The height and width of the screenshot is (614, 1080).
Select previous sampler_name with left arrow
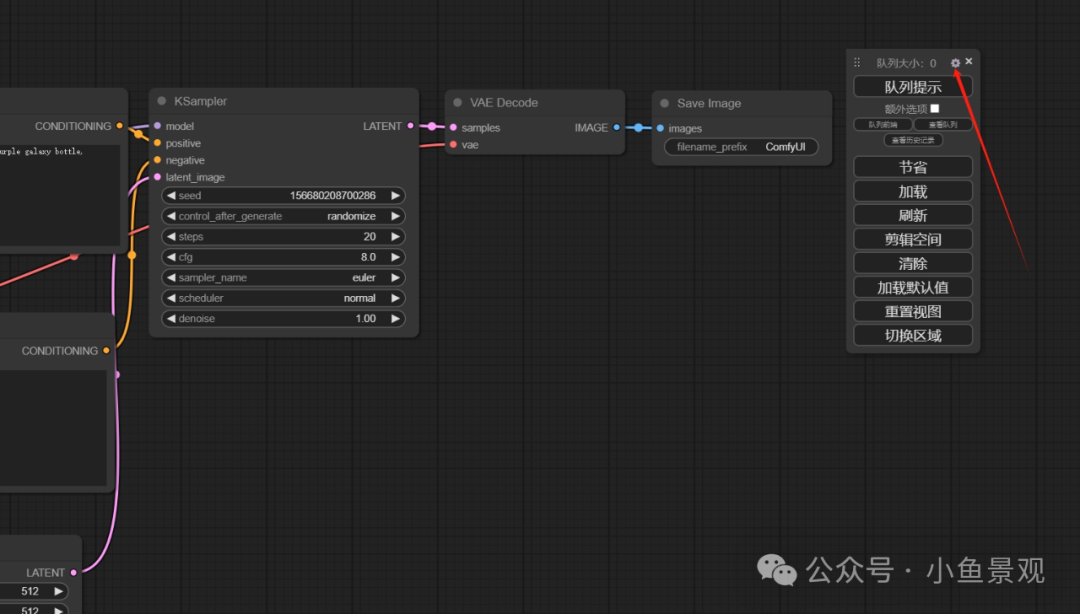coord(171,278)
